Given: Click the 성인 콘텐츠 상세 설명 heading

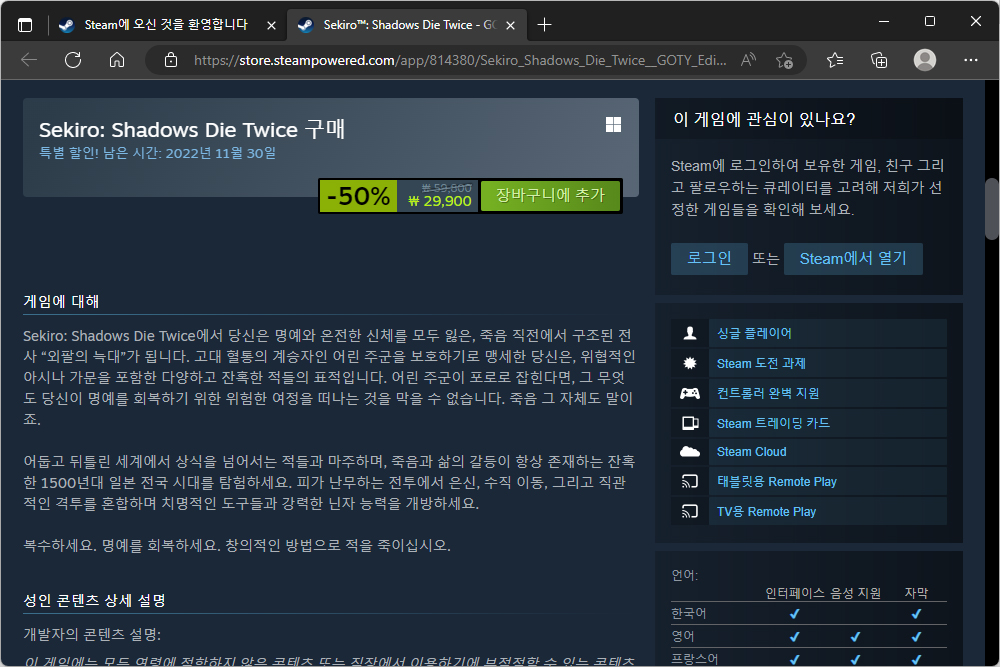Looking at the screenshot, I should pyautogui.click(x=94, y=600).
